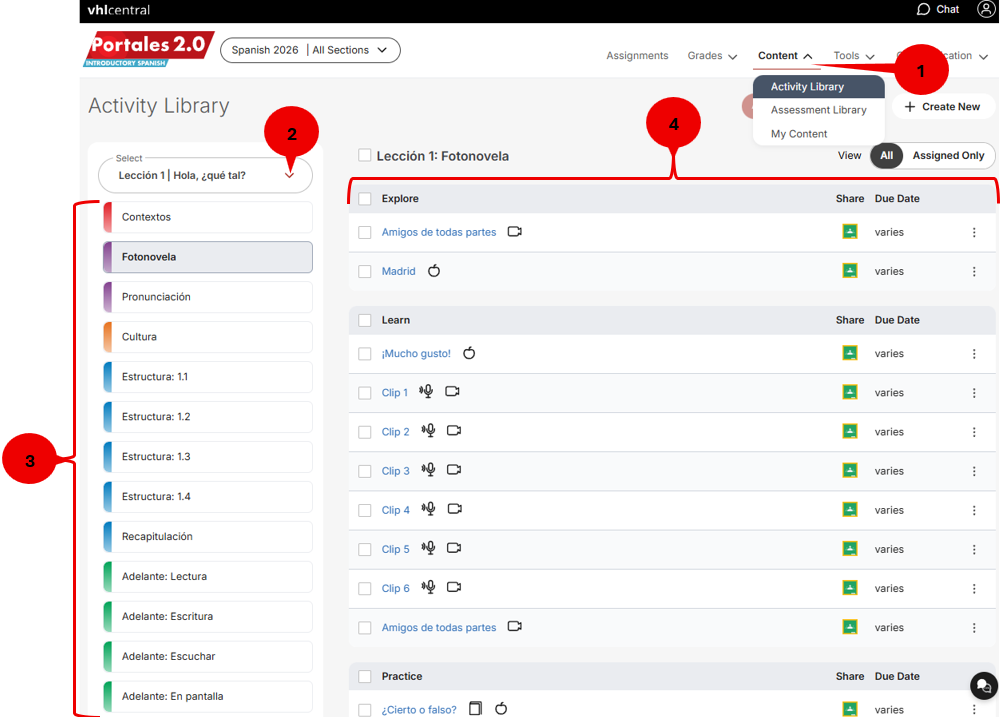Open Estructura: 1.1 strand

[208, 377]
